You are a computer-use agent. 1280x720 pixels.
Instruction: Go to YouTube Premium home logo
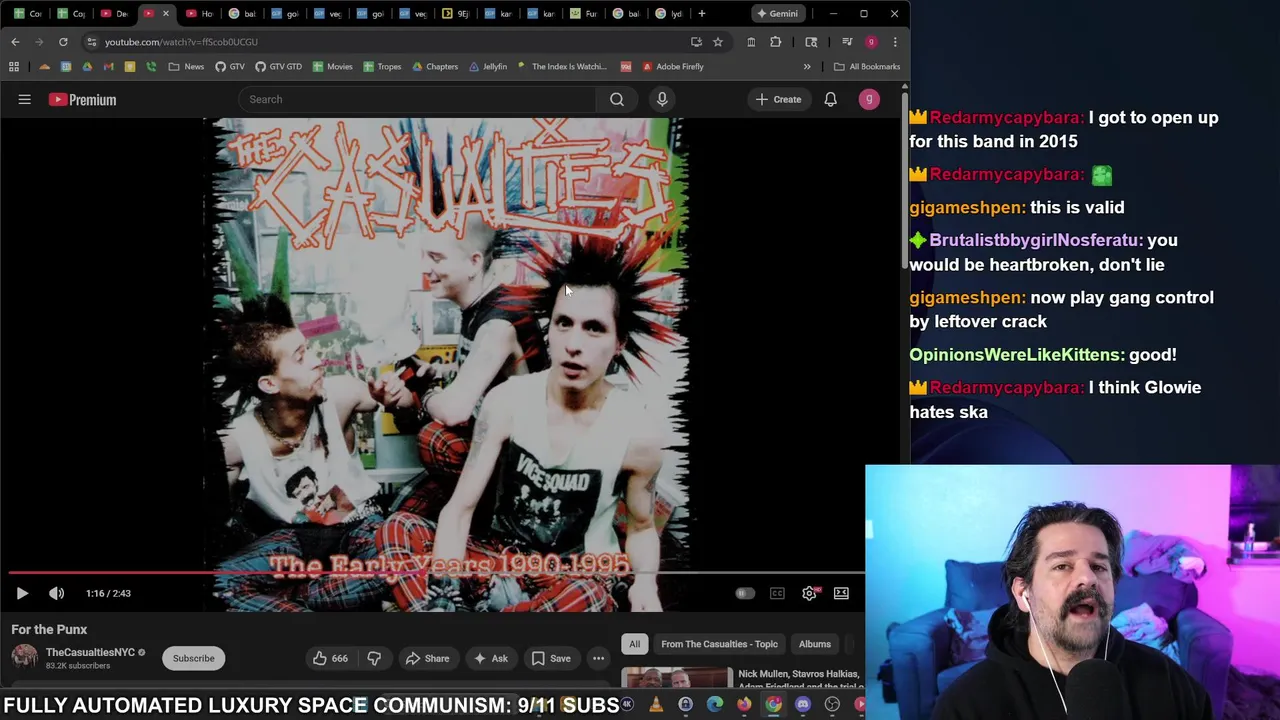pos(83,99)
